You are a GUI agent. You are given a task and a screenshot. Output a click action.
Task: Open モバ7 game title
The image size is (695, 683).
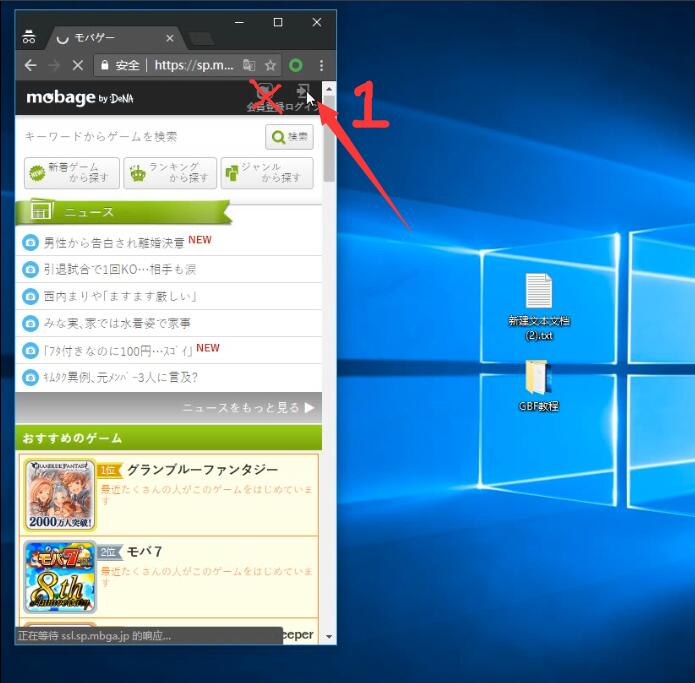(144, 551)
